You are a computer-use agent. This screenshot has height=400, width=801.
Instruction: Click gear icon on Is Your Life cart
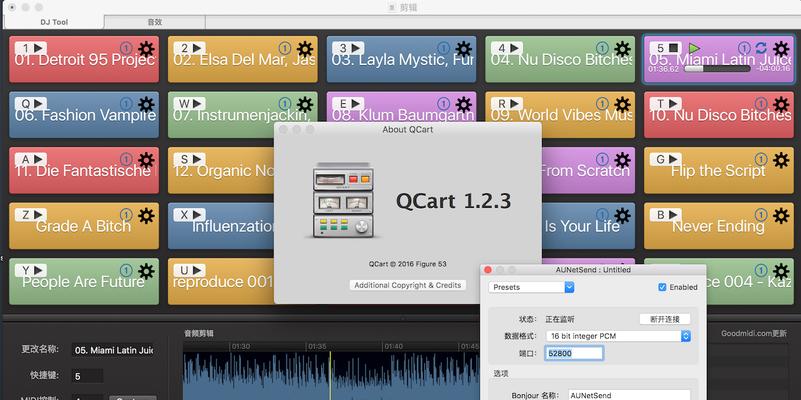[x=622, y=216]
